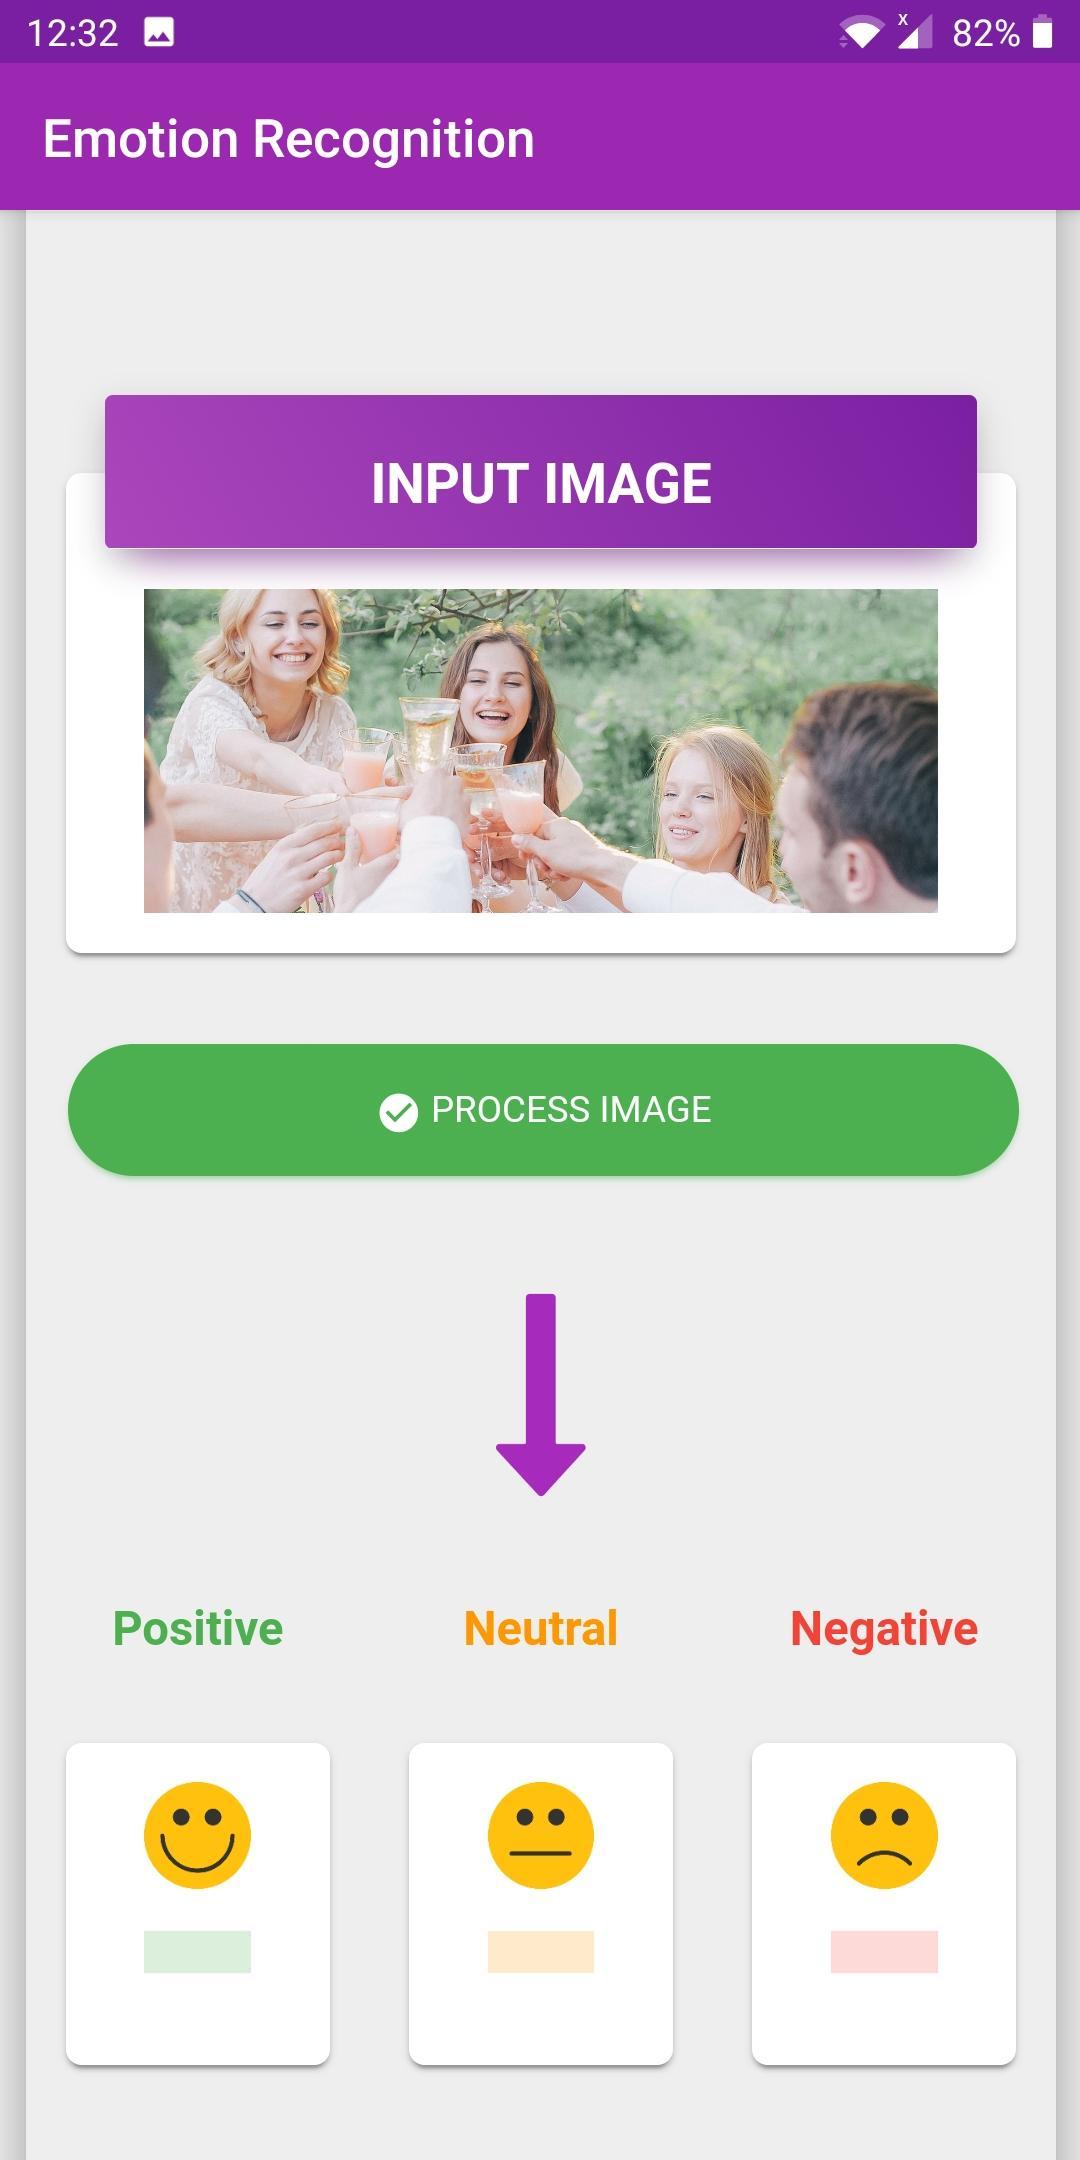Click the light orange result bar
This screenshot has height=2160, width=1080.
541,1951
